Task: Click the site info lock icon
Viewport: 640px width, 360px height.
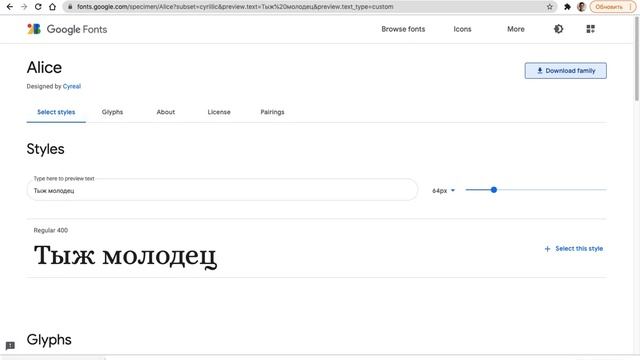Action: click(x=70, y=7)
